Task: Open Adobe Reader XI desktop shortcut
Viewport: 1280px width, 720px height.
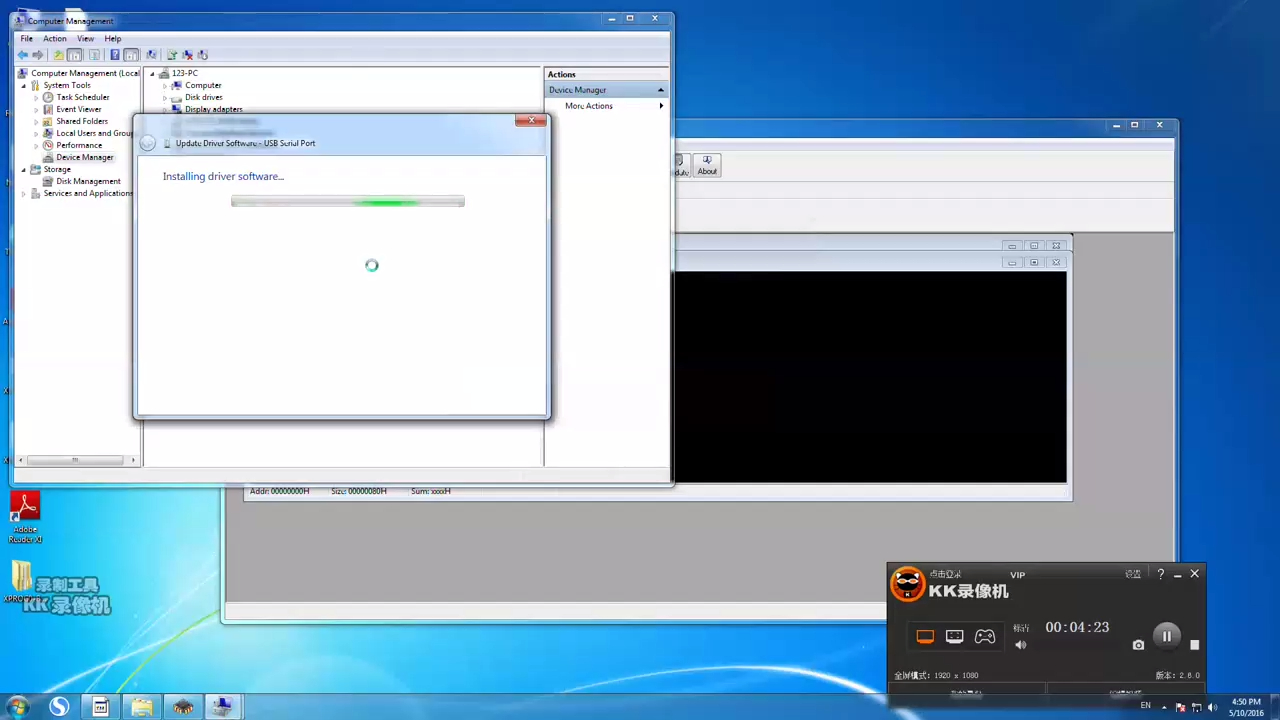Action: 25,517
